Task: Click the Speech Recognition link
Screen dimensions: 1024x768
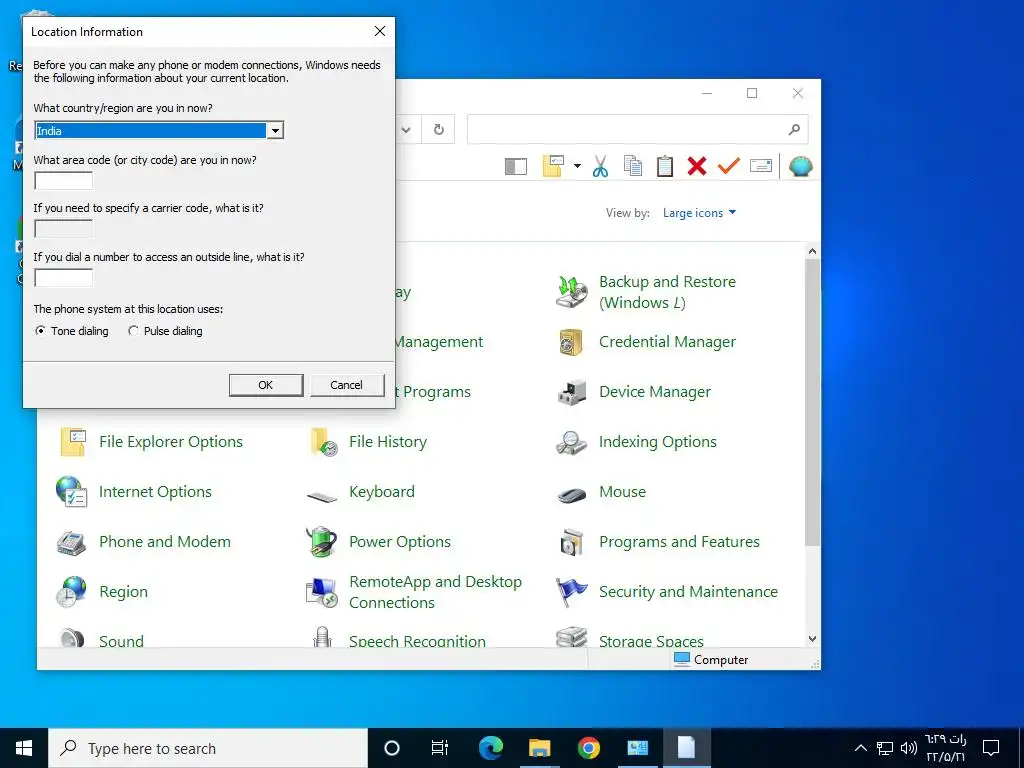Action: coord(417,641)
